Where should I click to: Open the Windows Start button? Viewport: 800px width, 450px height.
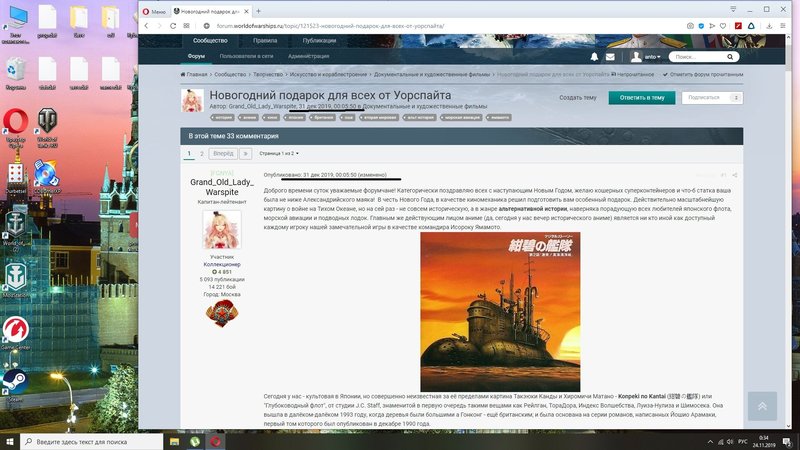click(10, 441)
